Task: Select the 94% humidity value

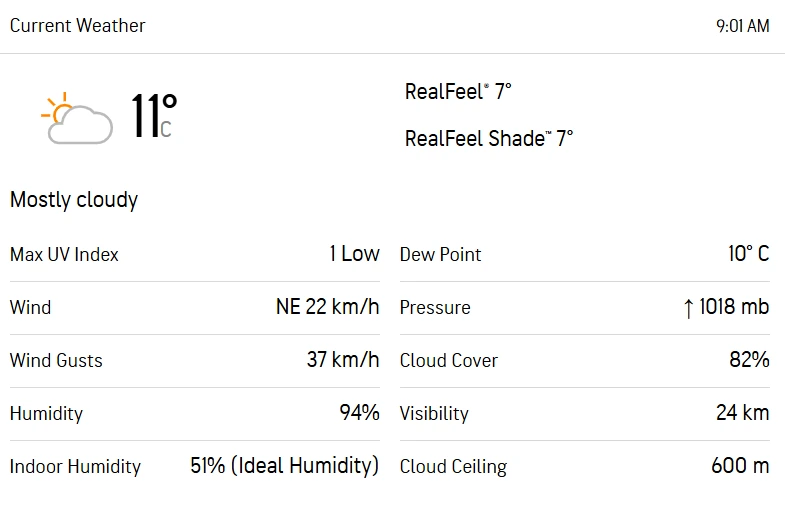Action: [x=359, y=413]
